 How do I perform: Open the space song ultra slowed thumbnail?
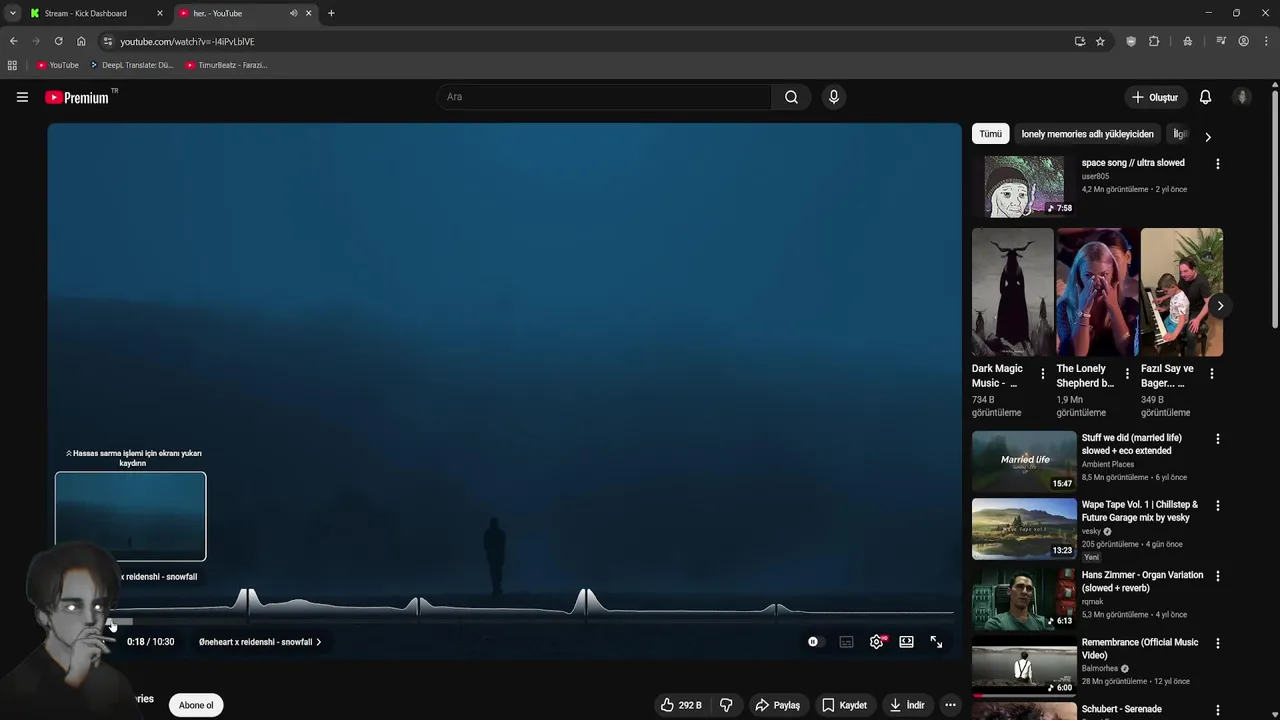coord(1024,186)
